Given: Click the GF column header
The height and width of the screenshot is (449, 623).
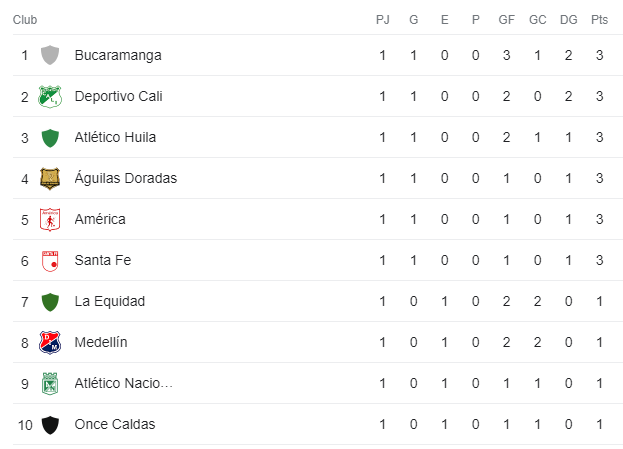Looking at the screenshot, I should click(507, 19).
